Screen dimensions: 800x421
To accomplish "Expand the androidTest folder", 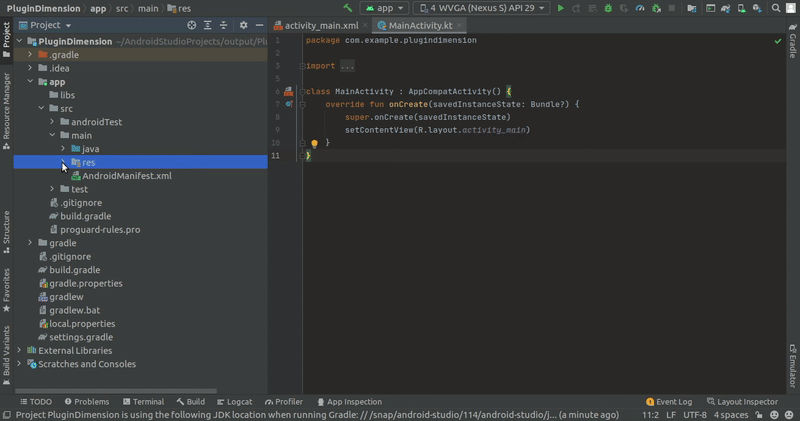I will (52, 122).
